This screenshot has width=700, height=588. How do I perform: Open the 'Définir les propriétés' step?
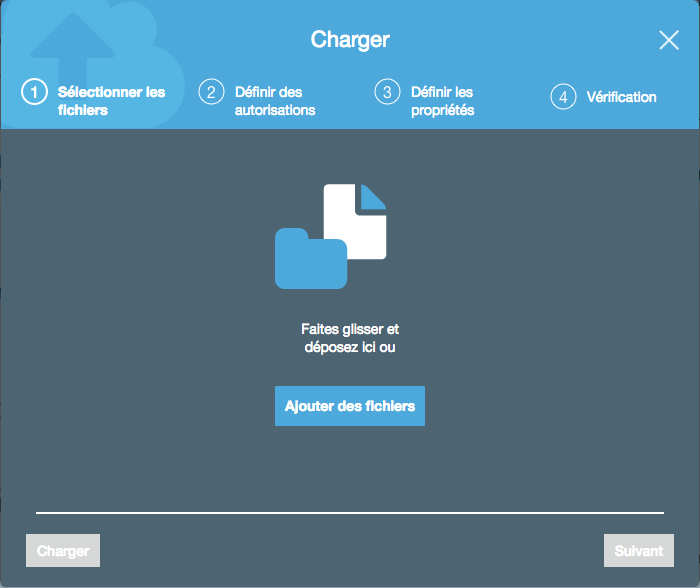point(442,101)
